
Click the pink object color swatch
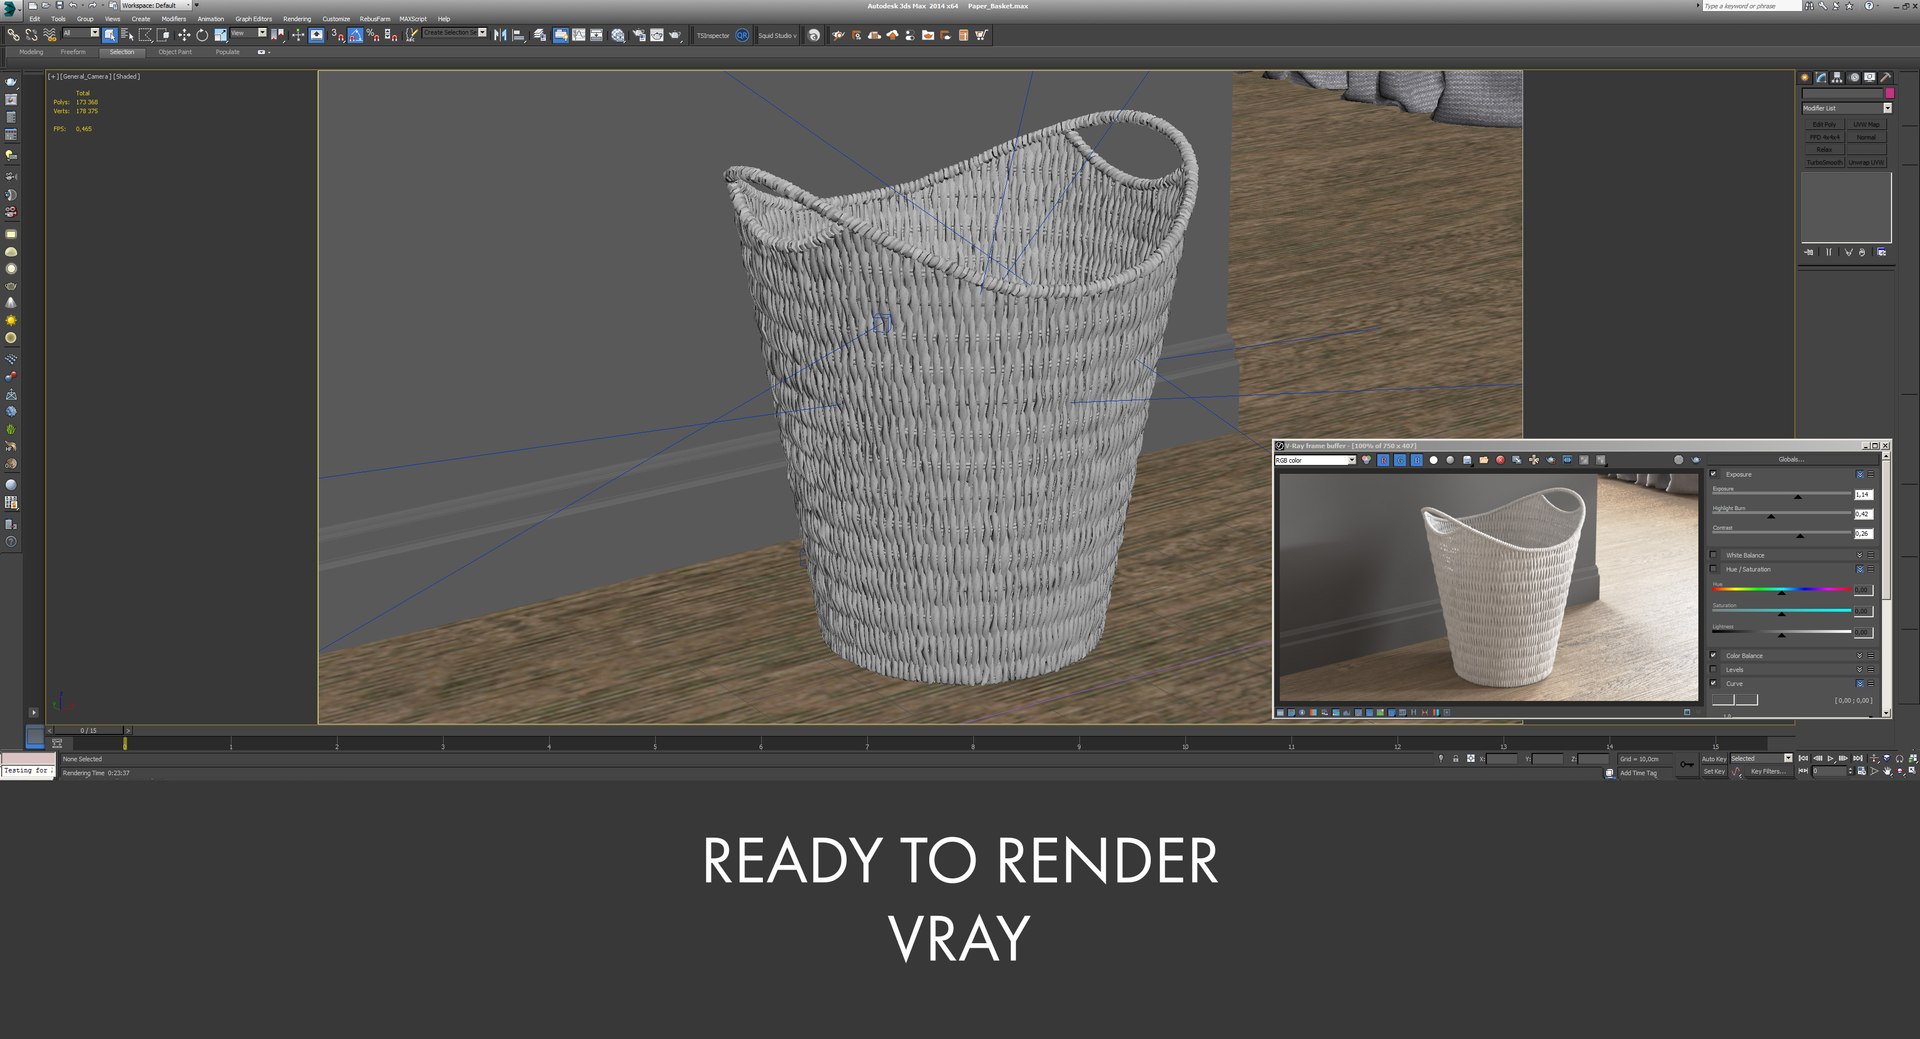(x=1889, y=93)
